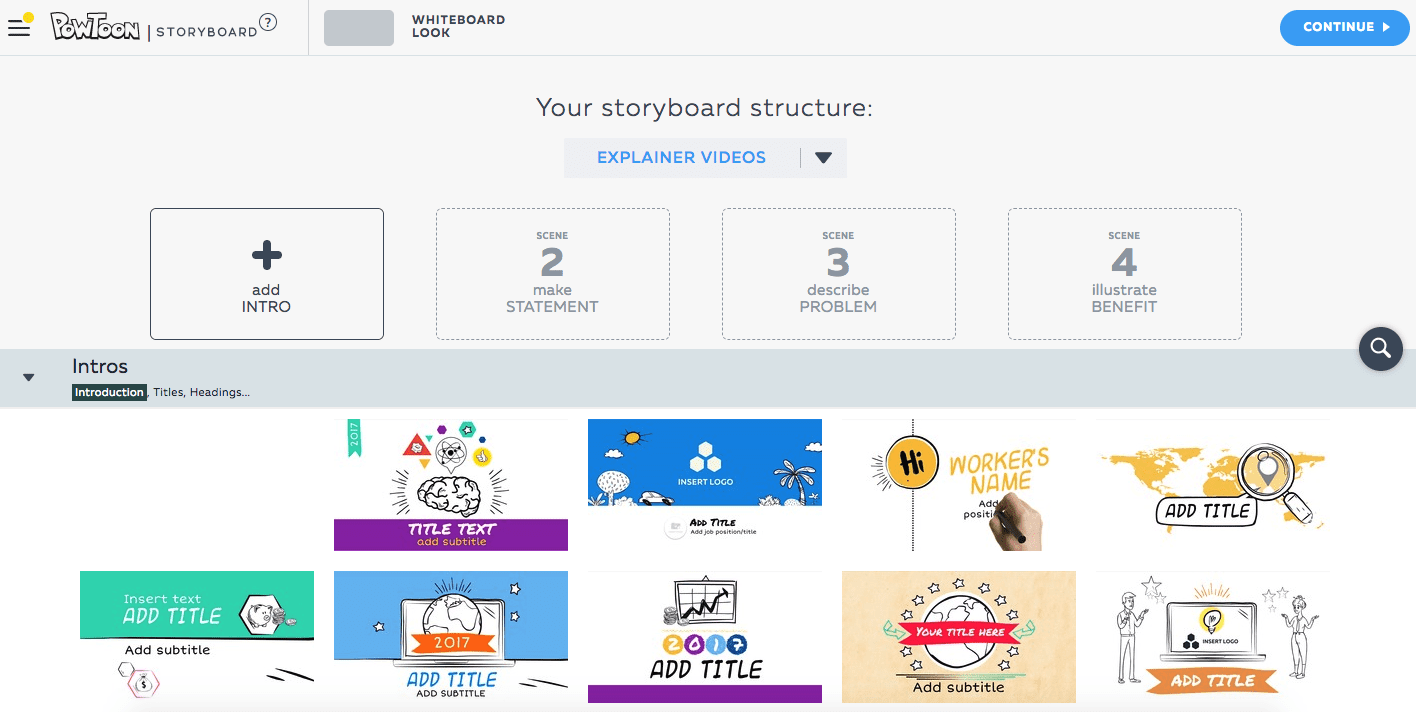Click the plus icon to add intro
Screen dimensions: 1416x712
click(x=266, y=256)
